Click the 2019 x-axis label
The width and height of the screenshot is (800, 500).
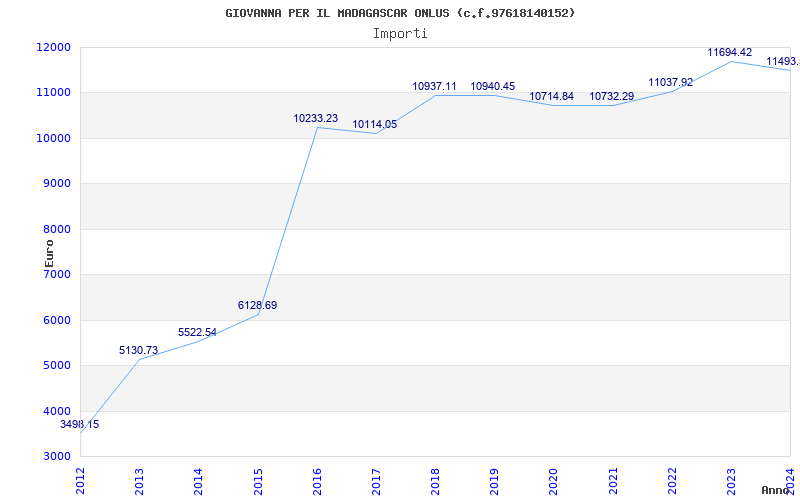tap(495, 481)
